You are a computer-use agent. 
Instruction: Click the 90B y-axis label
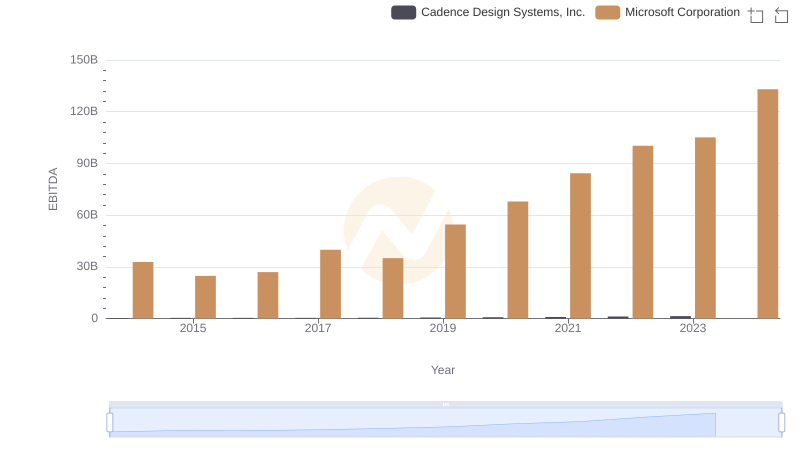click(x=87, y=164)
